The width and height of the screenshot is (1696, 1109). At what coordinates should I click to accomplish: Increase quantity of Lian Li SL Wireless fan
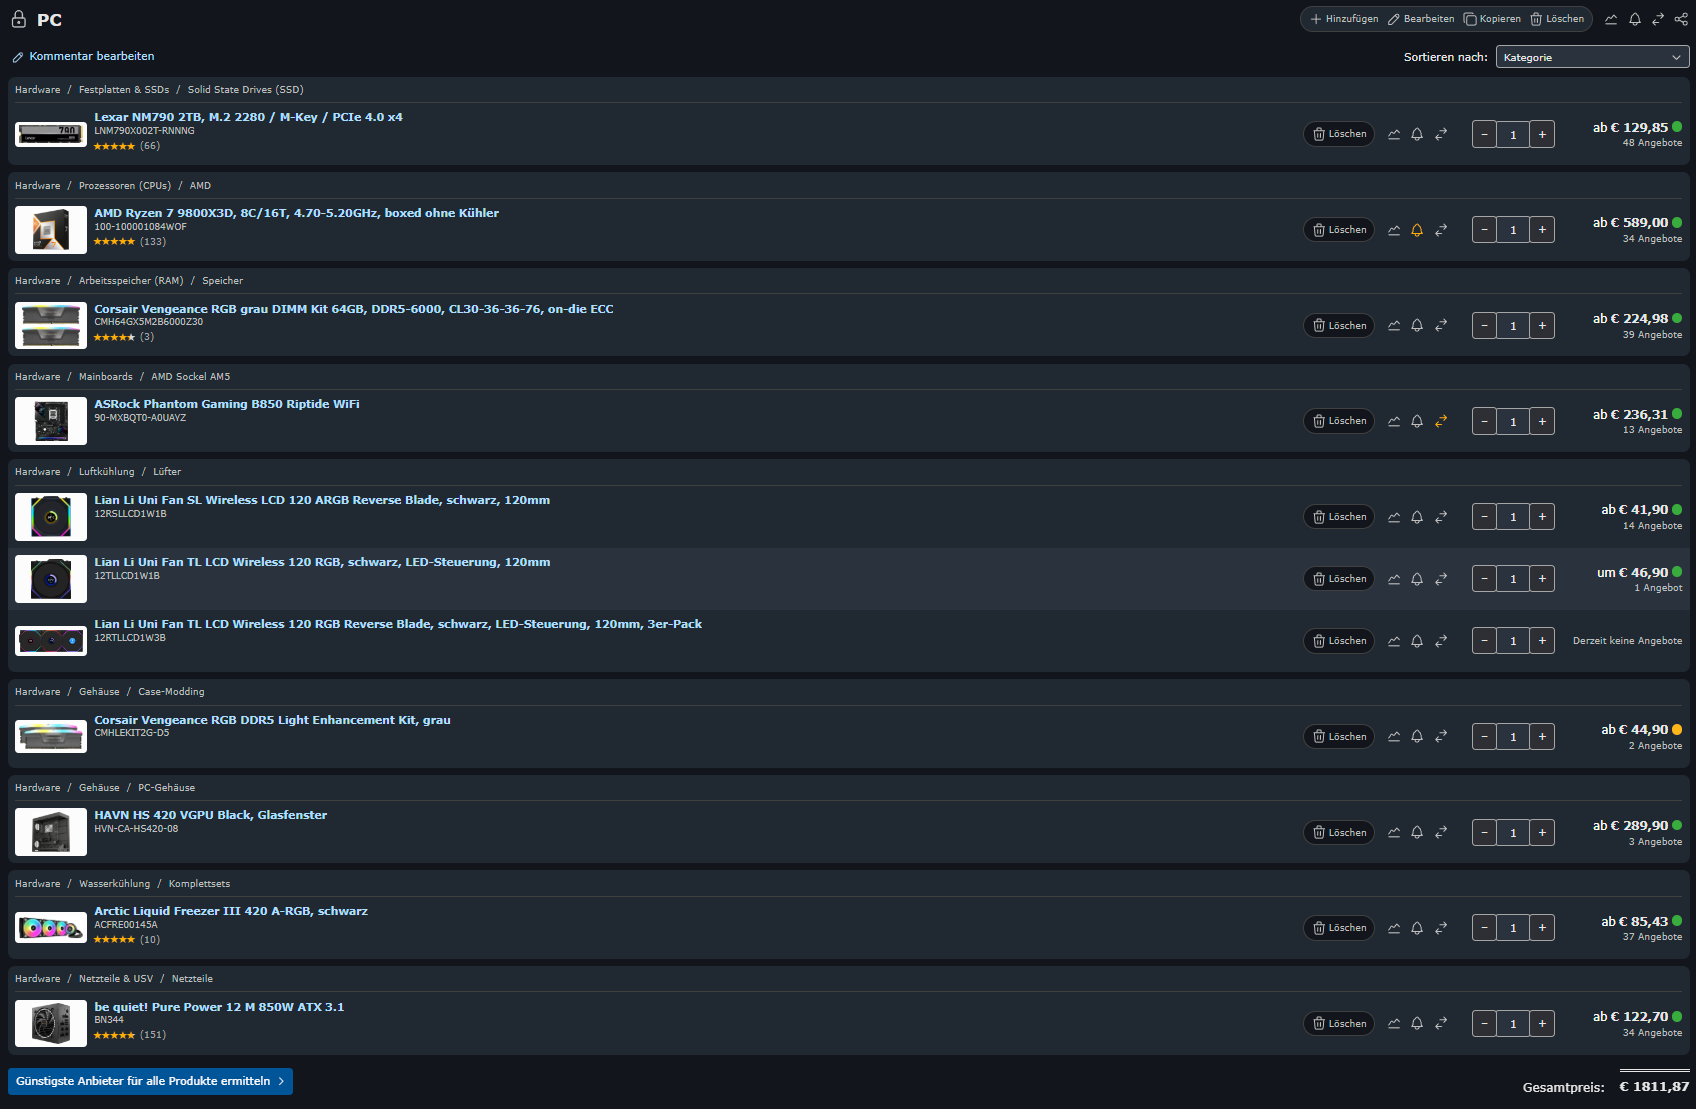click(1542, 517)
